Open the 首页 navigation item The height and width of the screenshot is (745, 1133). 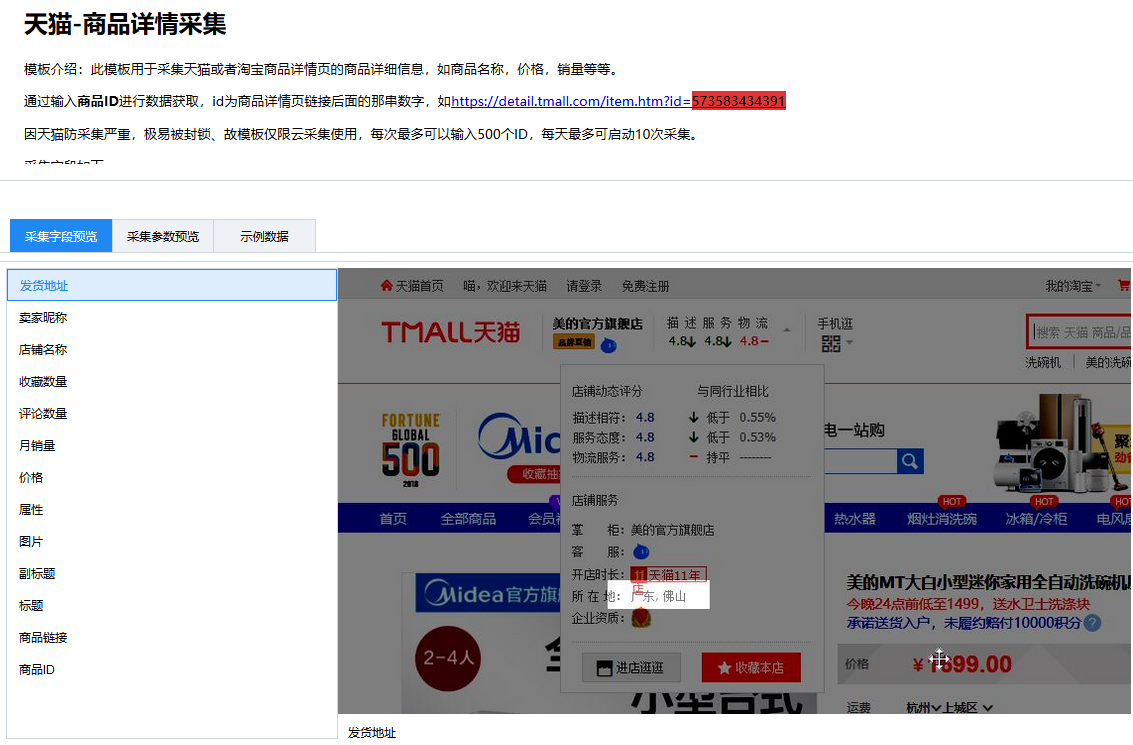click(x=393, y=519)
